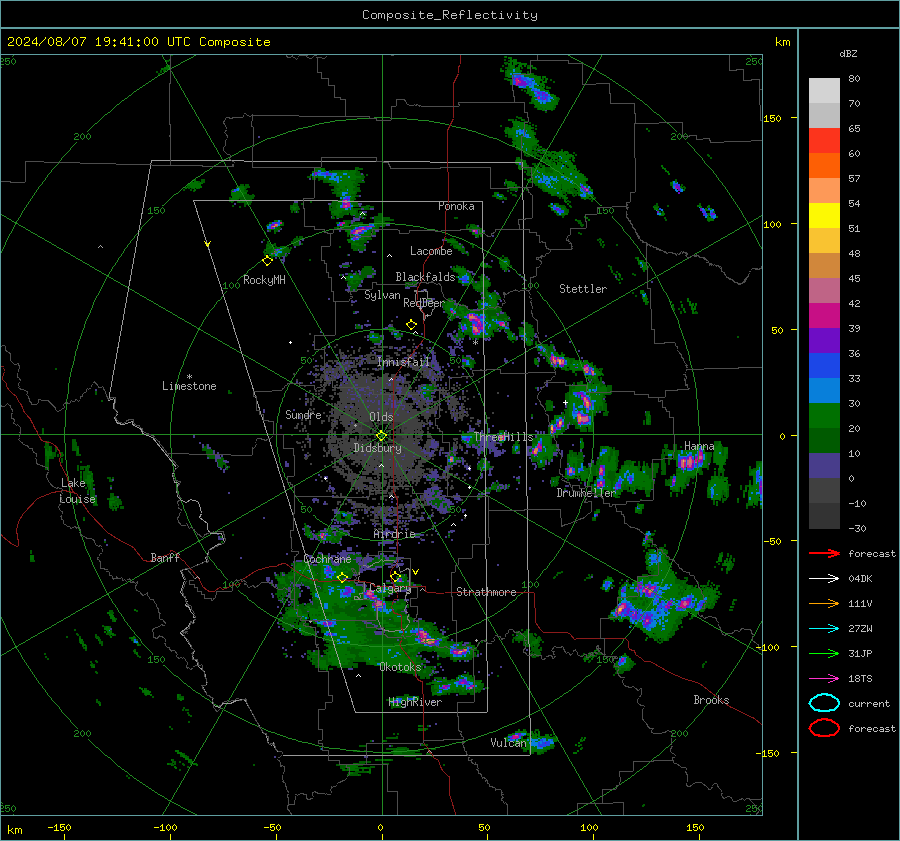Click the Calgary city label
This screenshot has width=900, height=841.
(390, 588)
